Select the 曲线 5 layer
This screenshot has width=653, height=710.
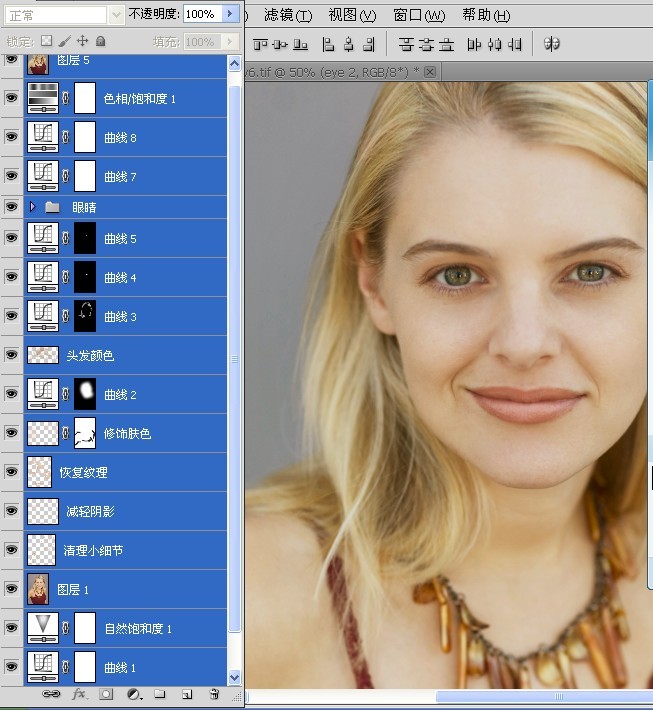pos(125,238)
